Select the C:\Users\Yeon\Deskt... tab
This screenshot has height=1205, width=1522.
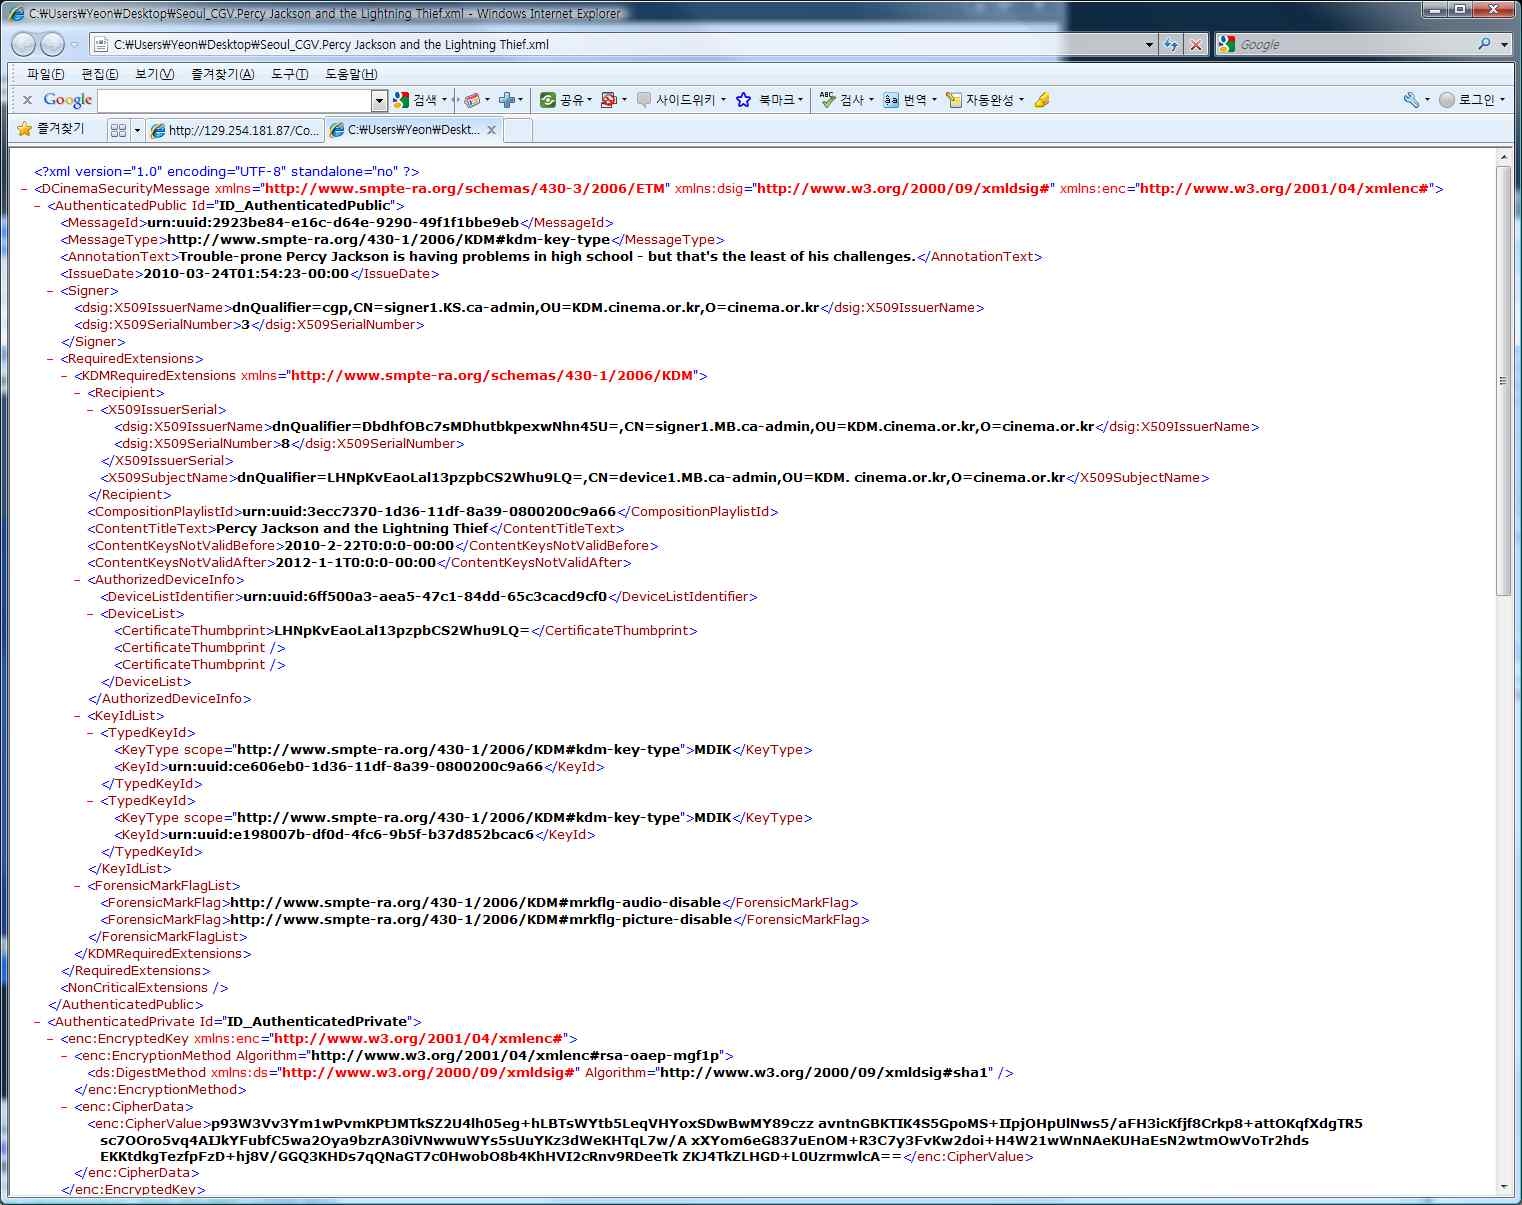(x=412, y=130)
